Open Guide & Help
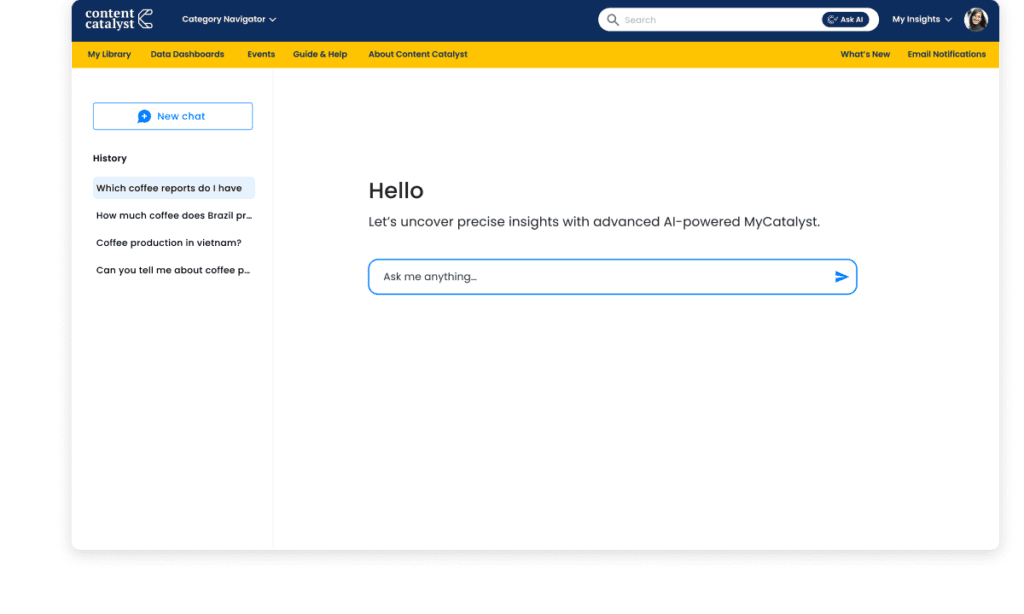The height and width of the screenshot is (614, 1024). coord(320,54)
